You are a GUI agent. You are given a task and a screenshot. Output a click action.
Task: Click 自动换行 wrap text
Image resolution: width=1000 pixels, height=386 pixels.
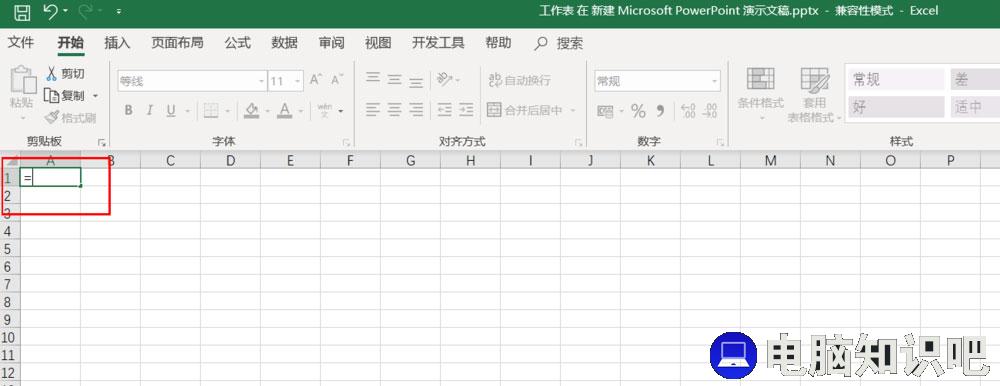click(x=519, y=80)
